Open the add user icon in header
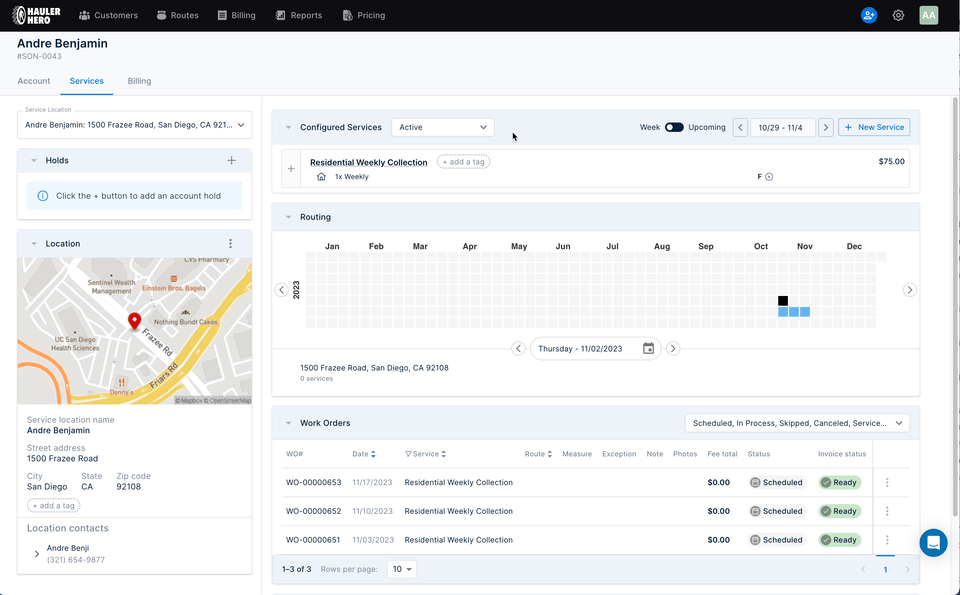 point(868,15)
